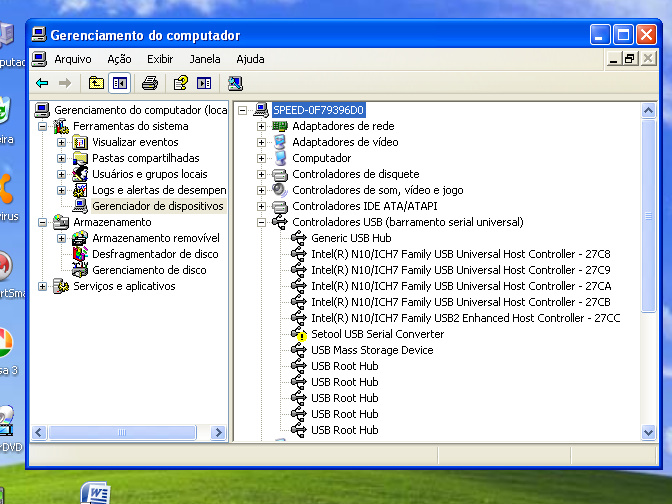Expand Adaptadores de vídeo node
The image size is (672, 504).
(x=261, y=142)
